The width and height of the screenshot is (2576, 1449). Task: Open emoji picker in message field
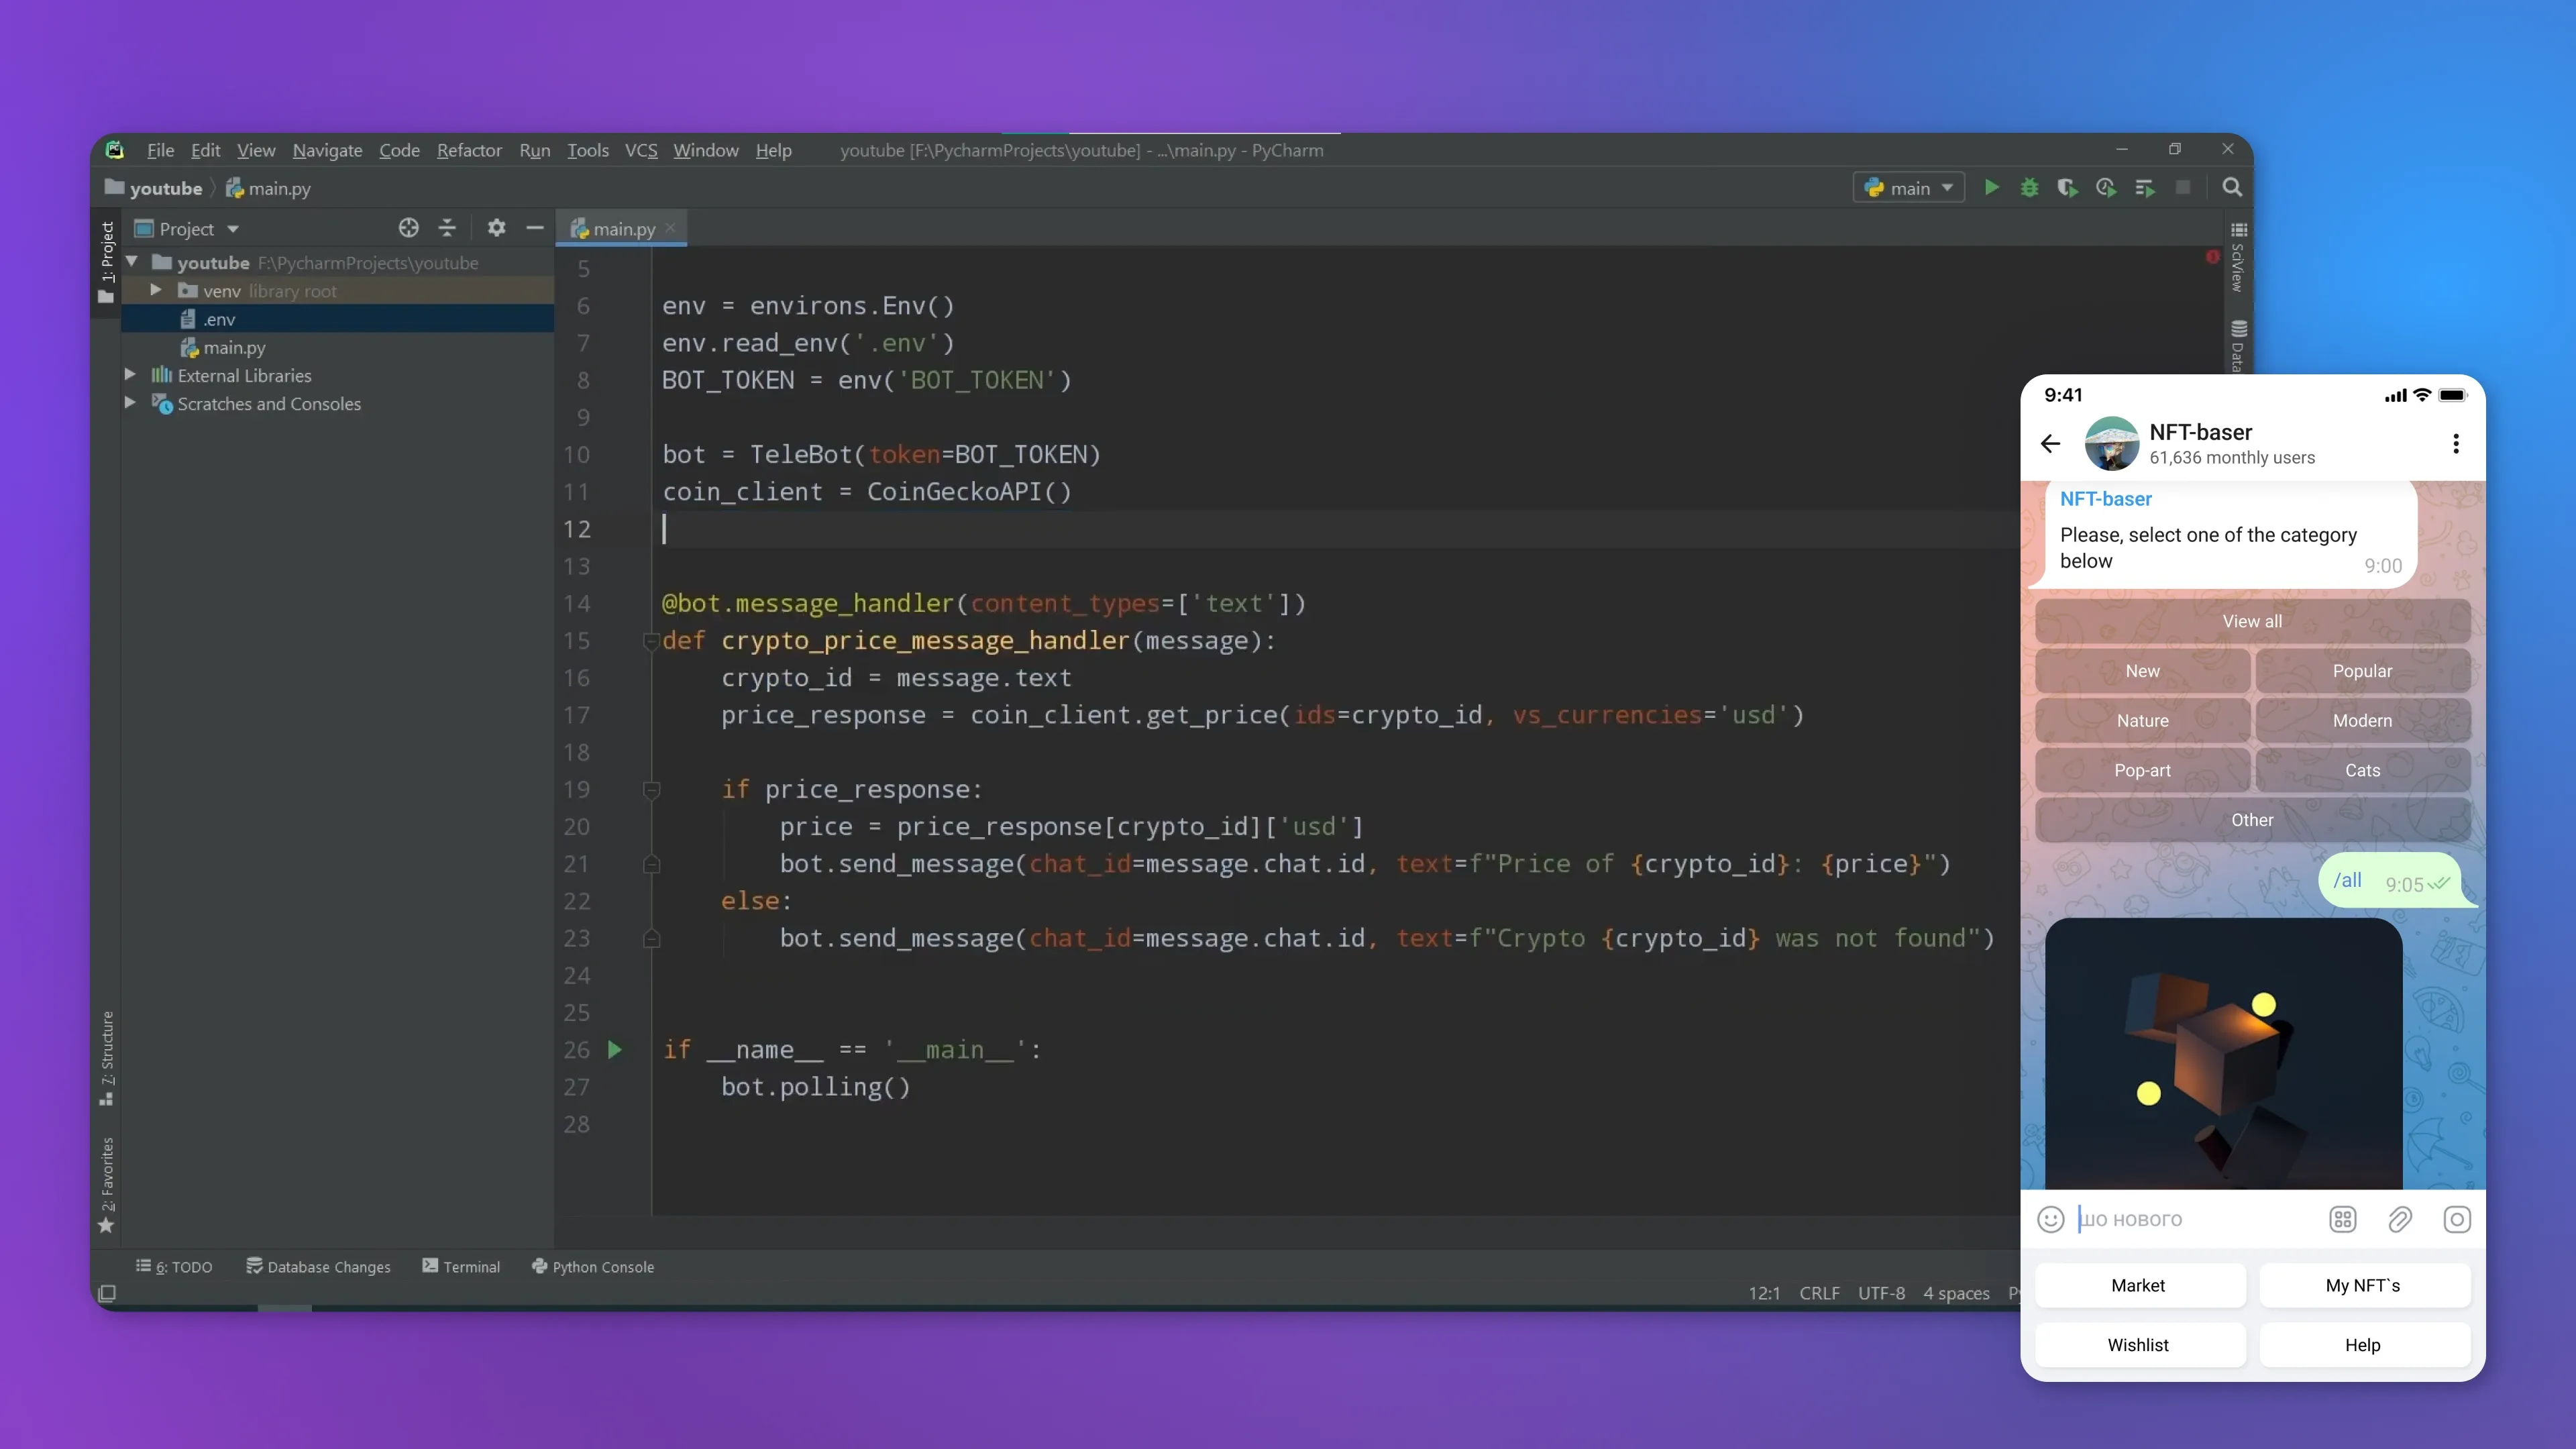pos(2051,1219)
